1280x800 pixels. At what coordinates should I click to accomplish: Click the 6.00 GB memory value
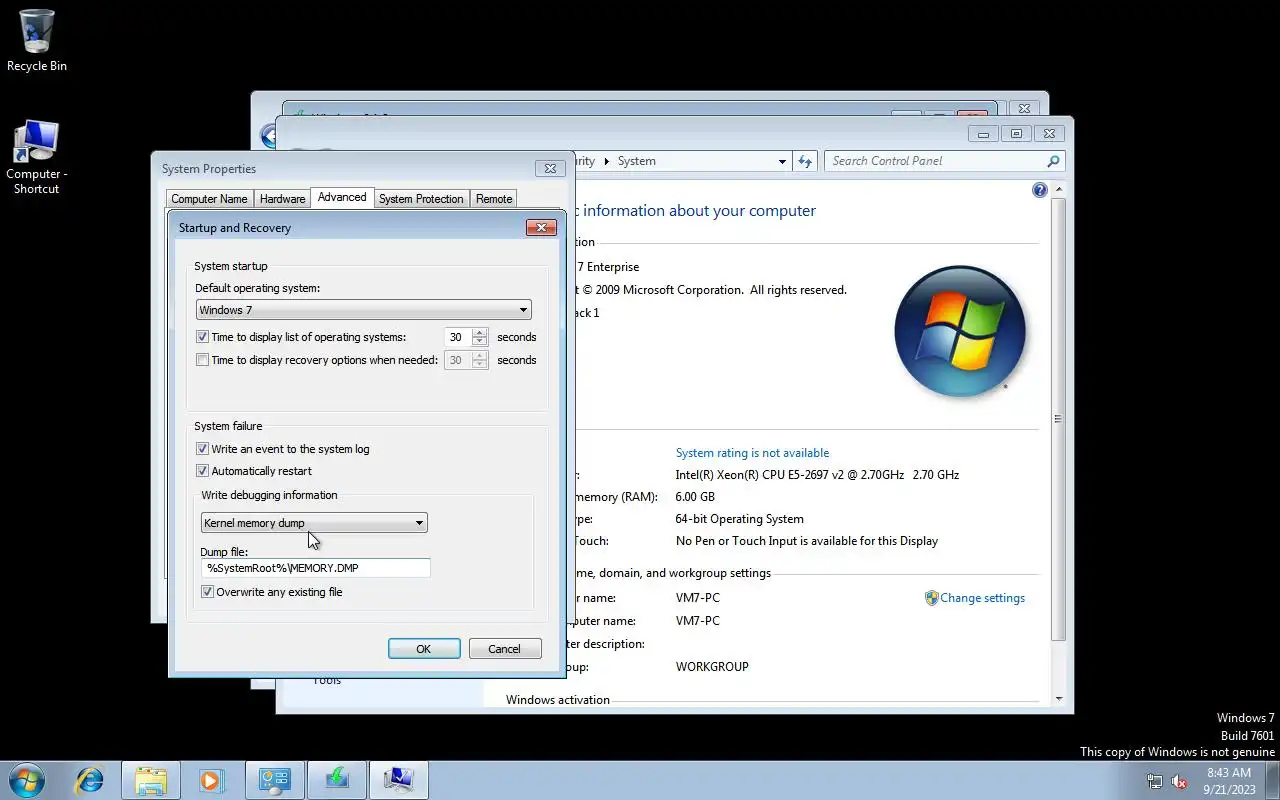pyautogui.click(x=695, y=497)
